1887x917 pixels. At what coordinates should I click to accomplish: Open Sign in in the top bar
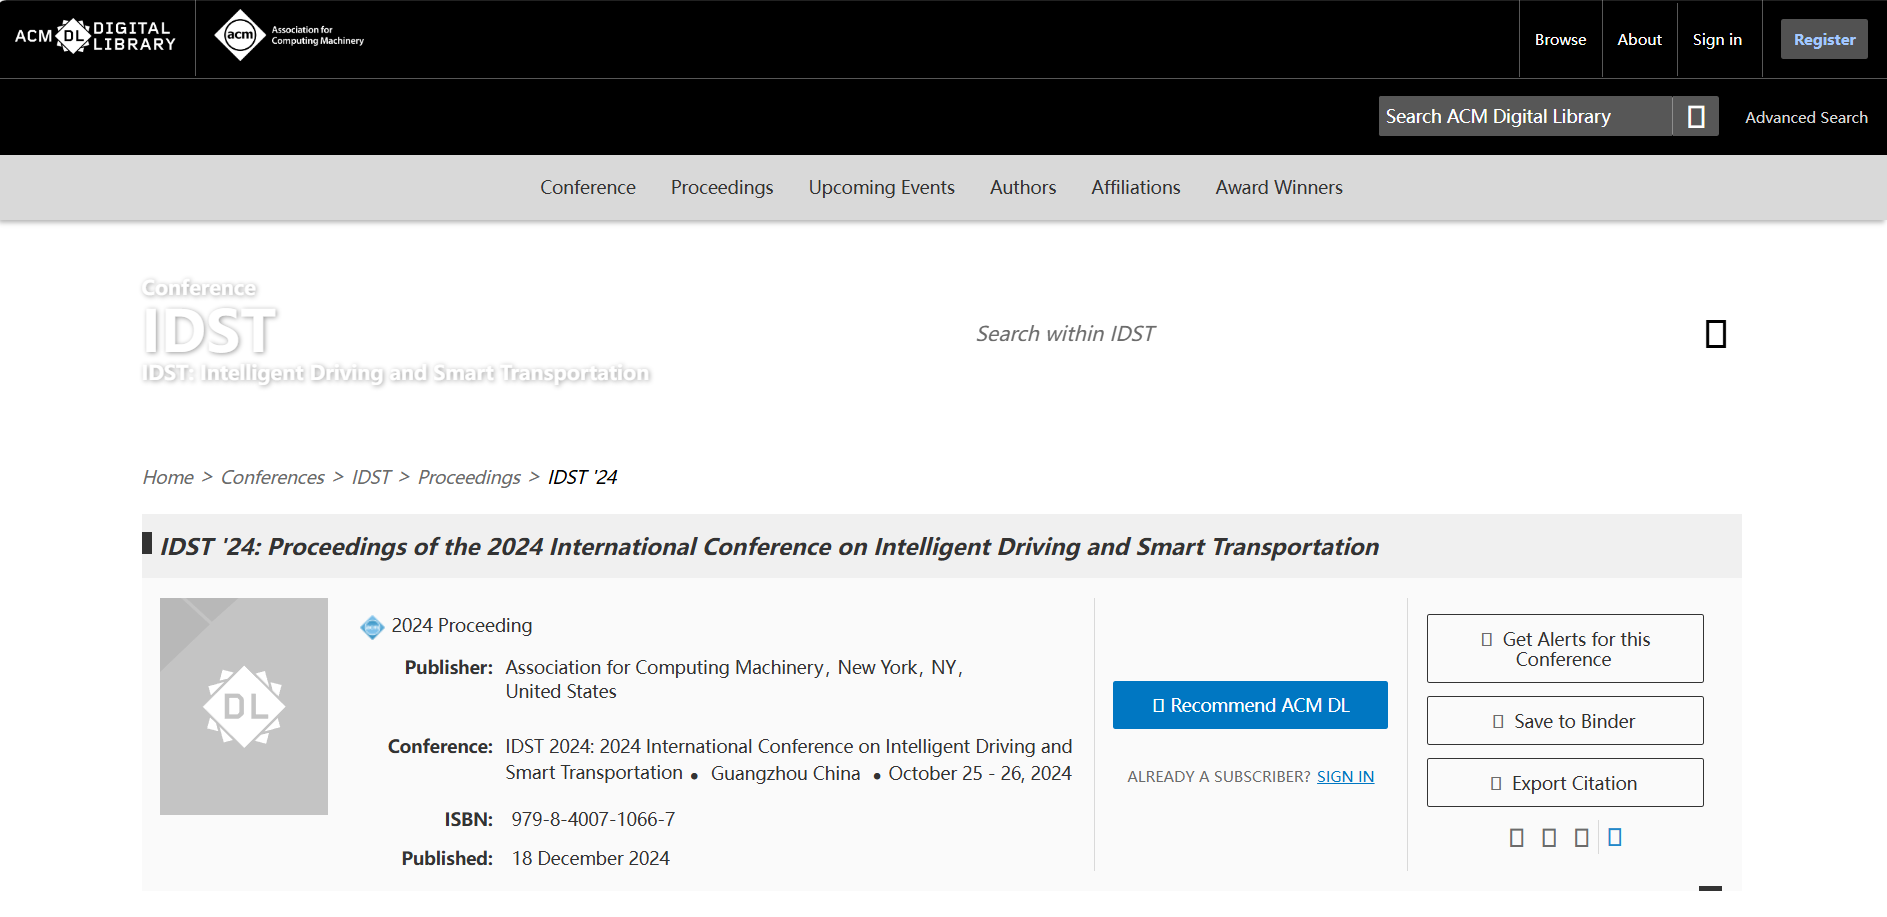(x=1717, y=40)
